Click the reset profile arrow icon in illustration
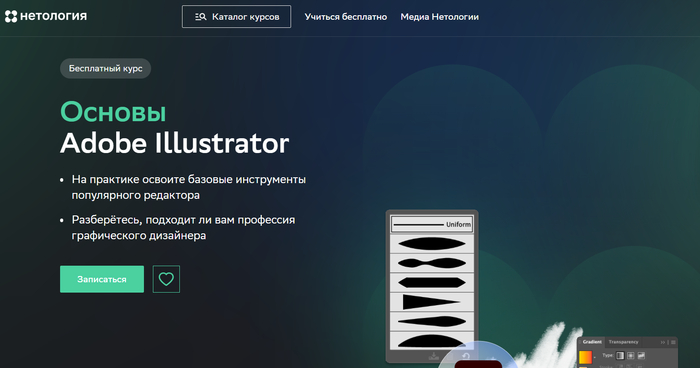Screen dimensions: 700x368 click(x=466, y=356)
